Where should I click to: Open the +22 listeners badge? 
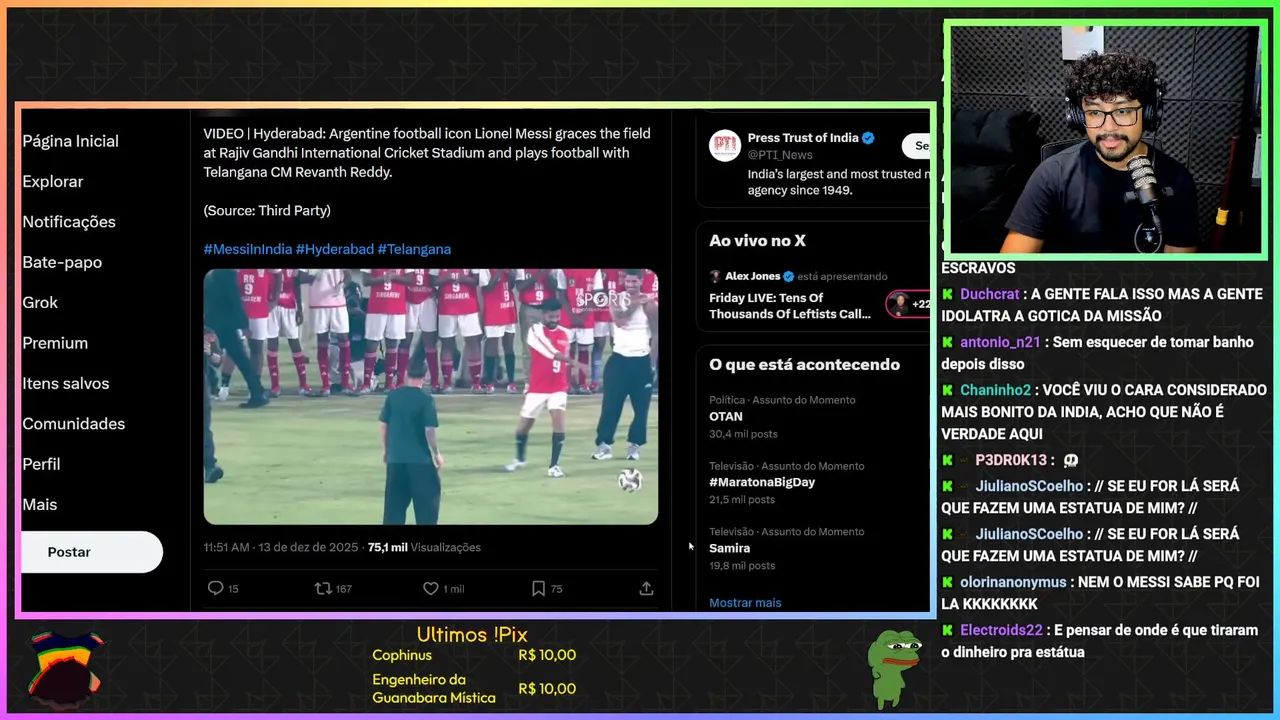(908, 304)
